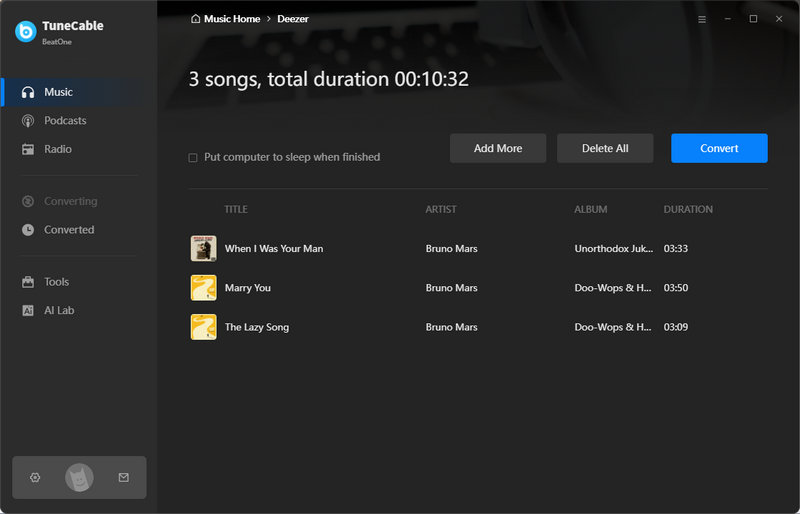The height and width of the screenshot is (514, 800).
Task: Close the TuneCable window
Action: (x=779, y=19)
